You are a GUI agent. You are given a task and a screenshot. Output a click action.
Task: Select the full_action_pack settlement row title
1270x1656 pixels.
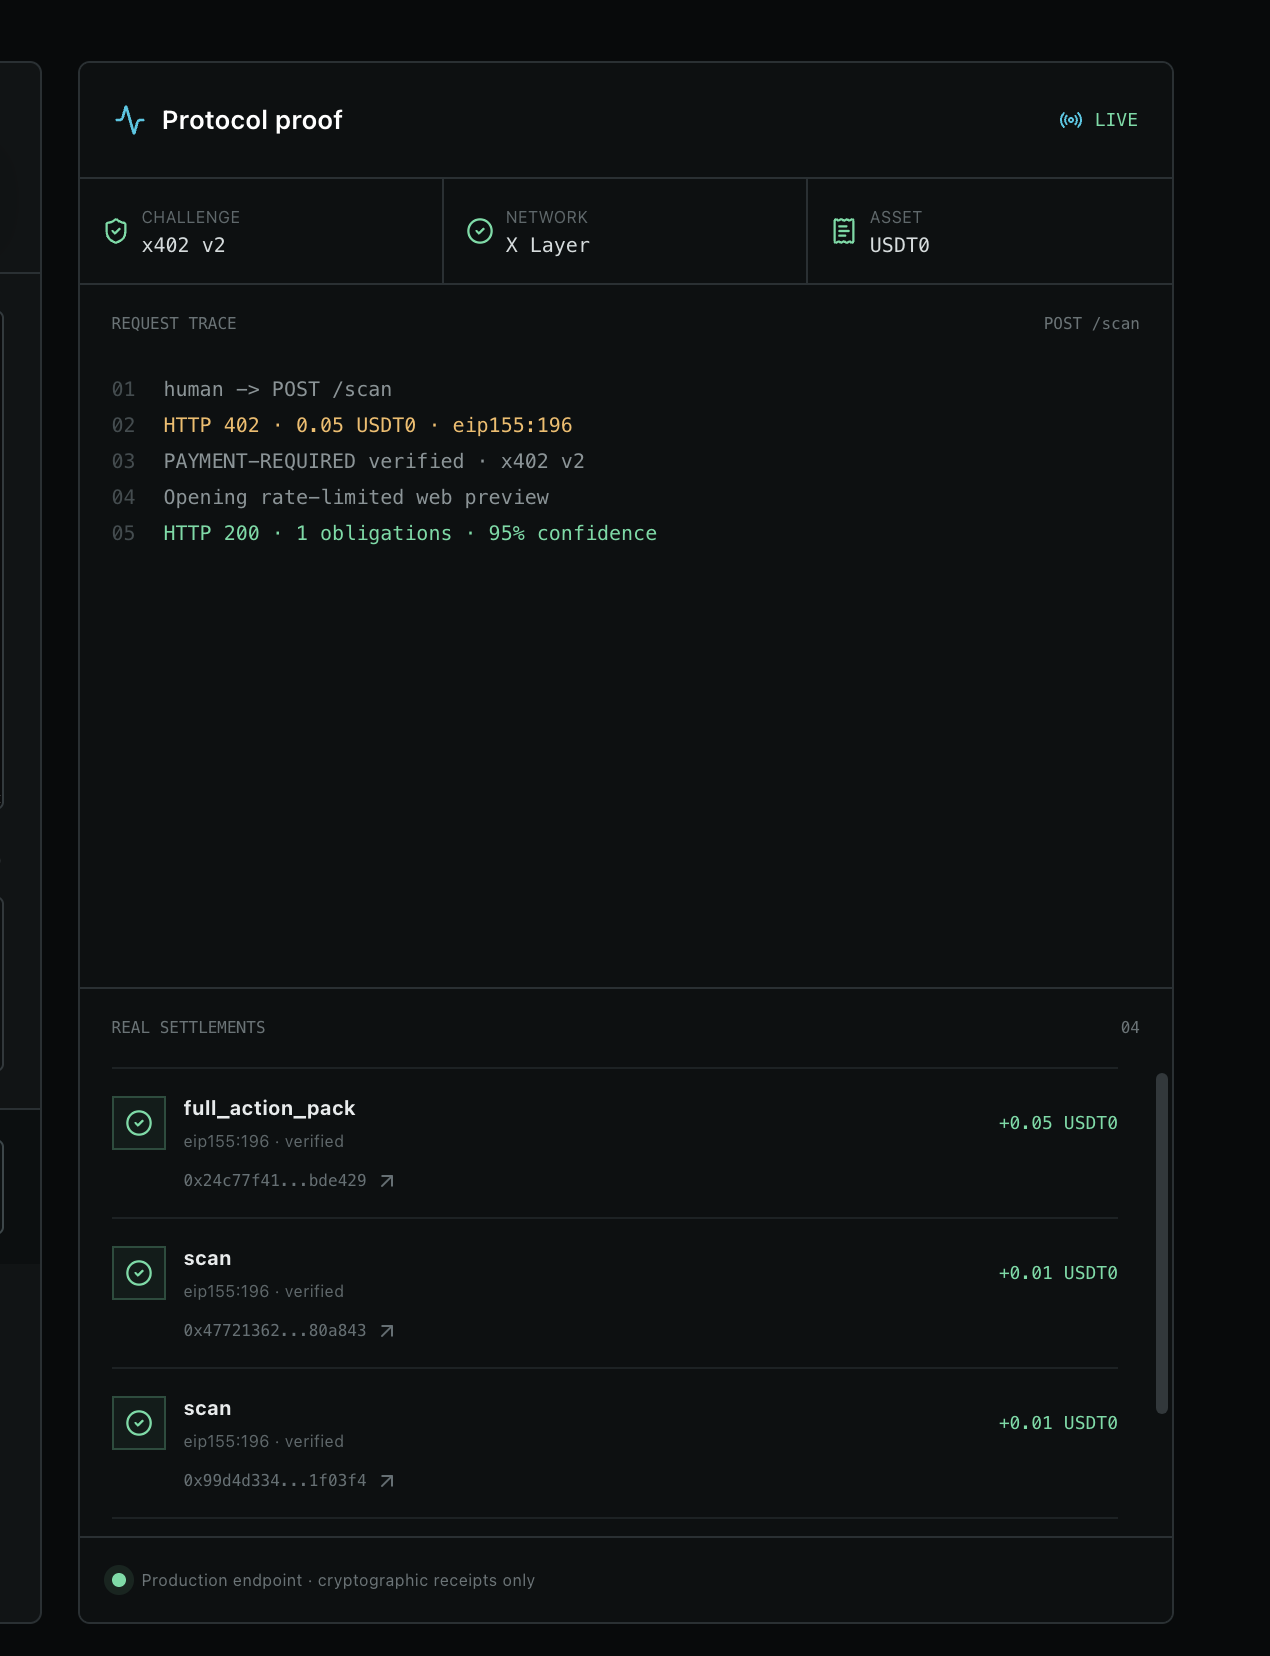point(269,1108)
